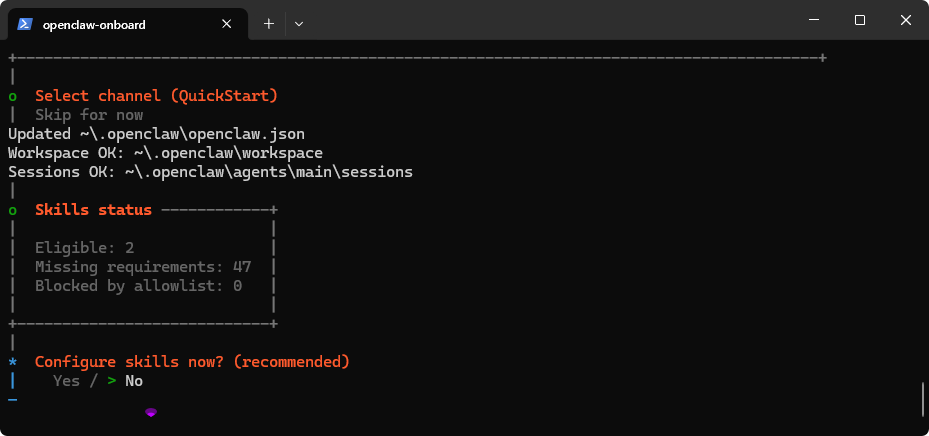Select the Yes option for configuring skills
The height and width of the screenshot is (436, 929).
pos(66,381)
